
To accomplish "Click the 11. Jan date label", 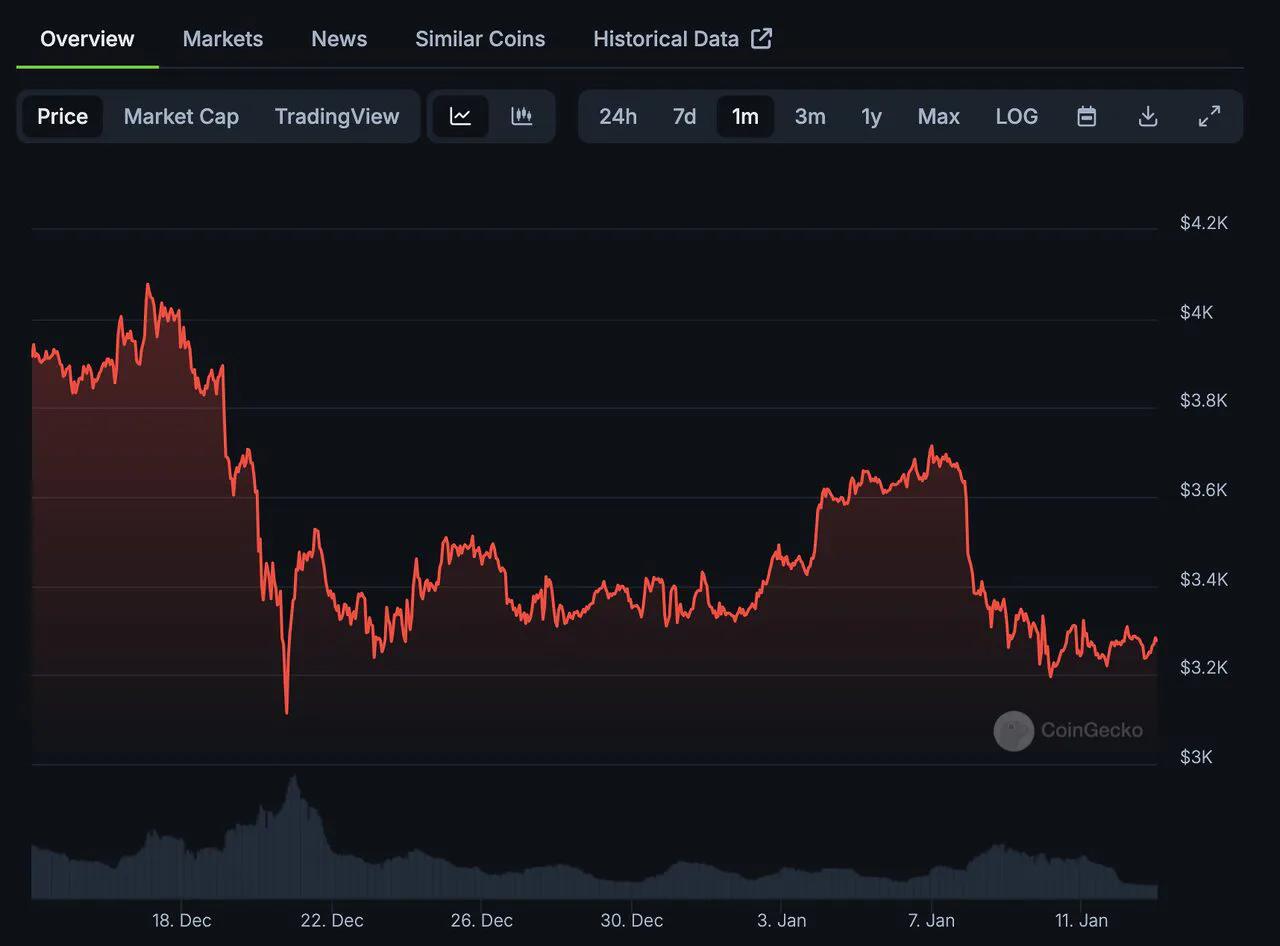I will click(1081, 920).
